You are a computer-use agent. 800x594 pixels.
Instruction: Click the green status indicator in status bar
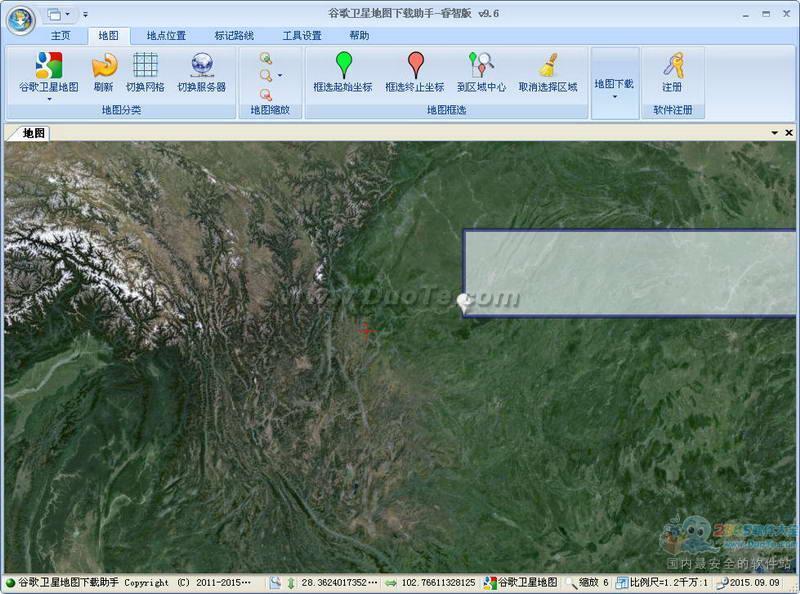pyautogui.click(x=10, y=583)
